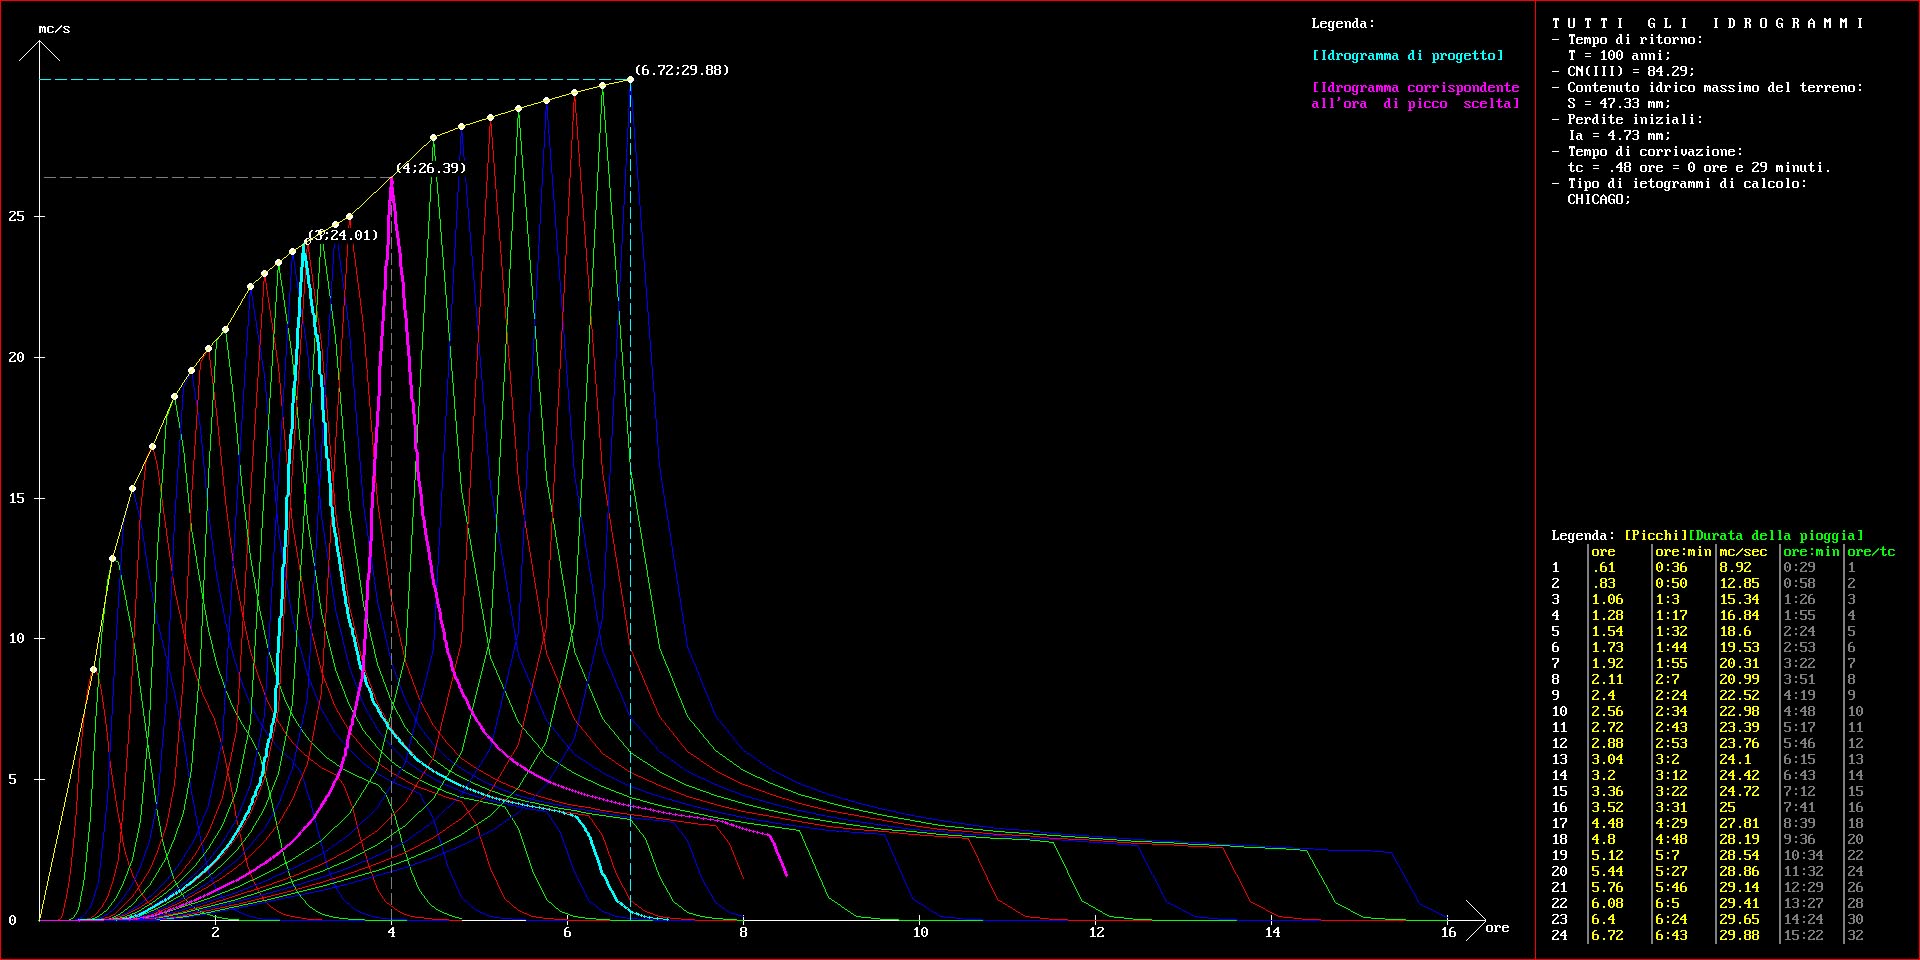Click the 'ore' label at x-axis end
The height and width of the screenshot is (960, 1920).
coord(1496,927)
